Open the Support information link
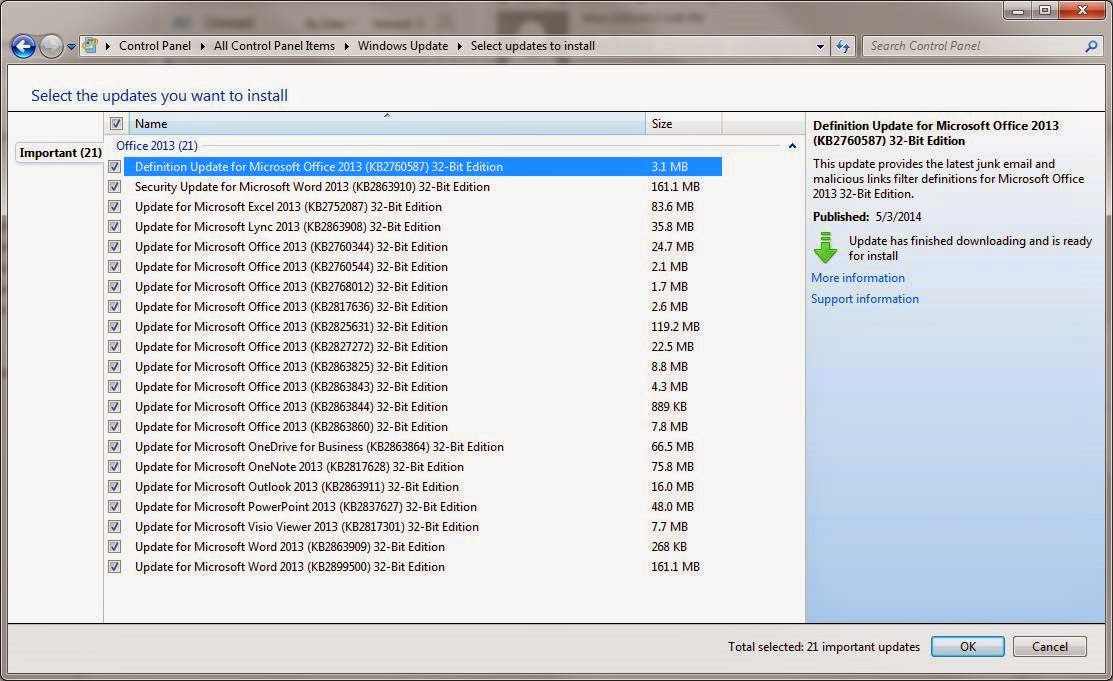The width and height of the screenshot is (1113, 681). pos(865,299)
